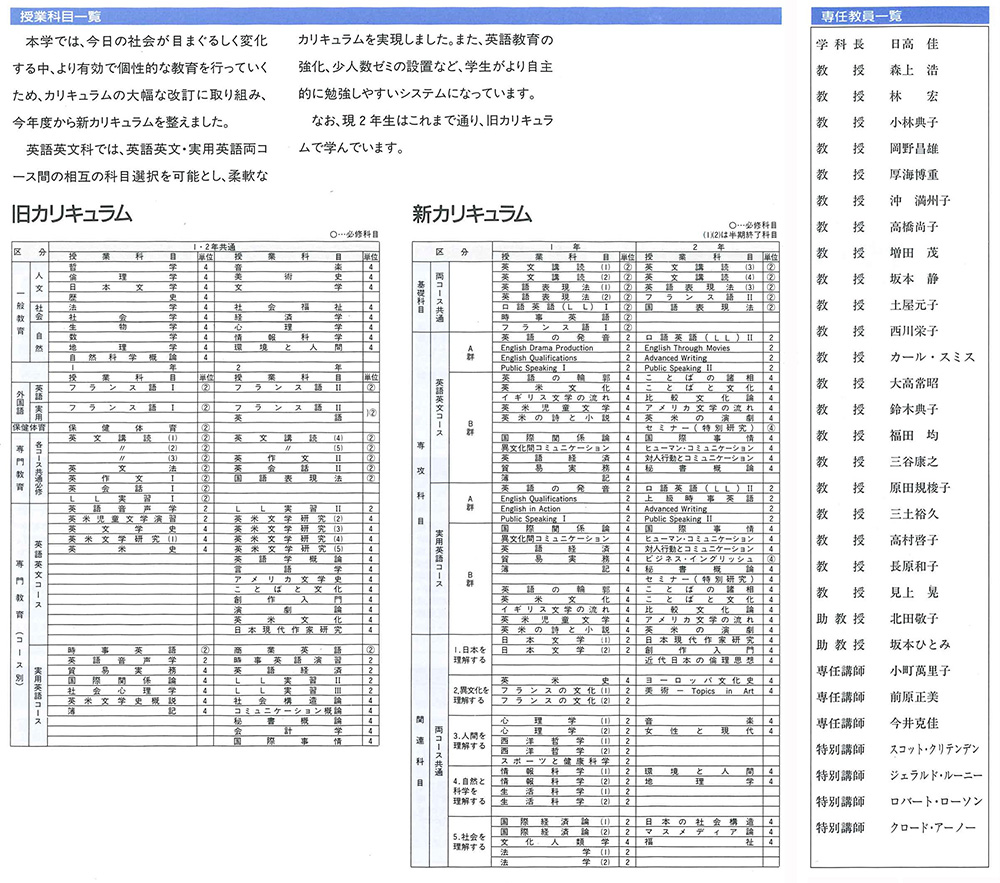The image size is (1000, 883).
Task: Select associate professor 坂本ひとみ
Action: 920,645
